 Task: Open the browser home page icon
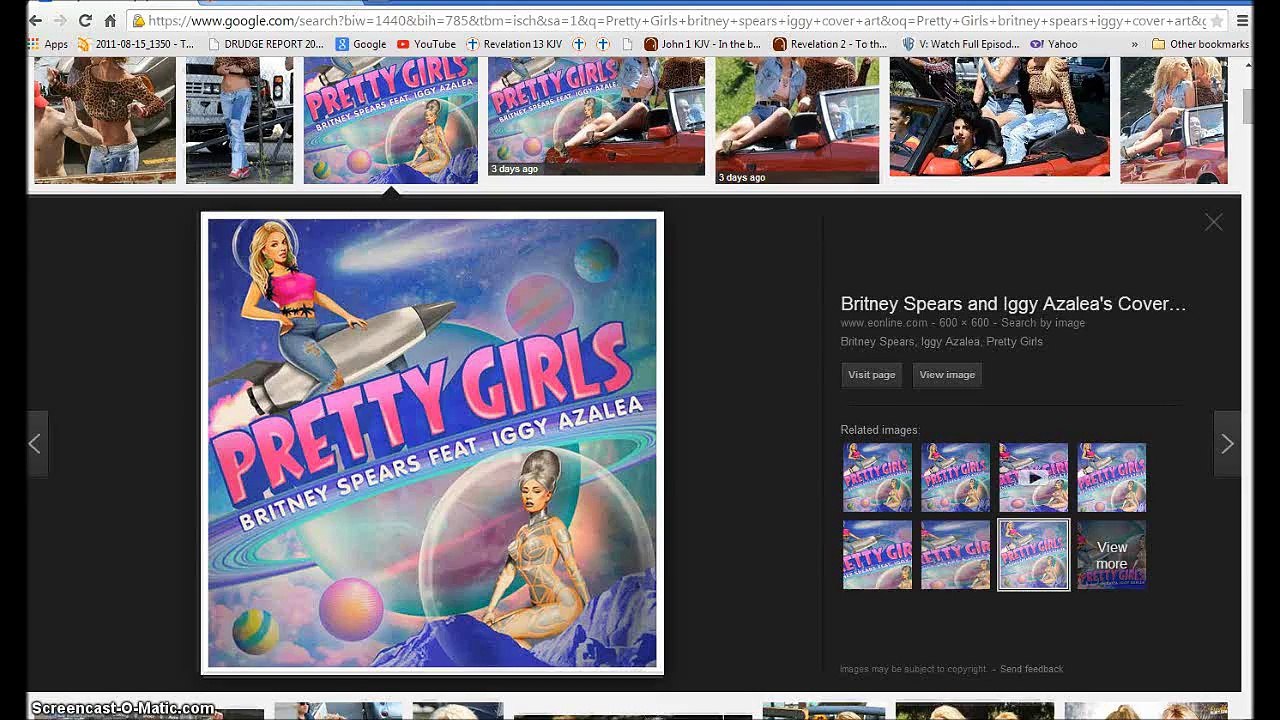pyautogui.click(x=110, y=20)
